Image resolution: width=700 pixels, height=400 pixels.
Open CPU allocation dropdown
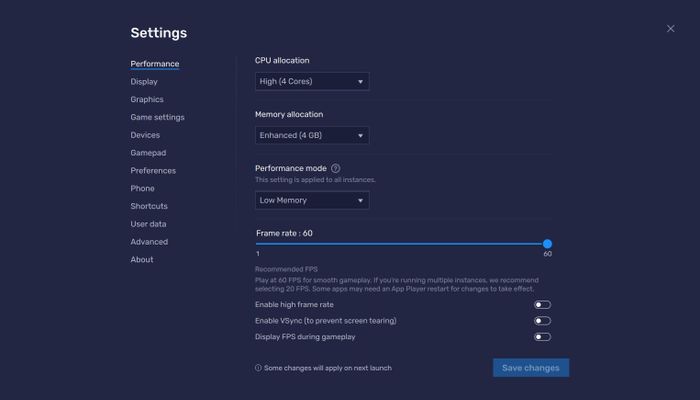coord(312,81)
